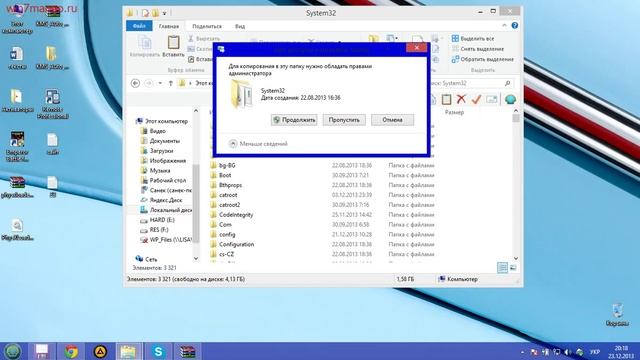640x360 pixels.
Task: Select Сеть in the navigation pane
Action: pyautogui.click(x=147, y=259)
